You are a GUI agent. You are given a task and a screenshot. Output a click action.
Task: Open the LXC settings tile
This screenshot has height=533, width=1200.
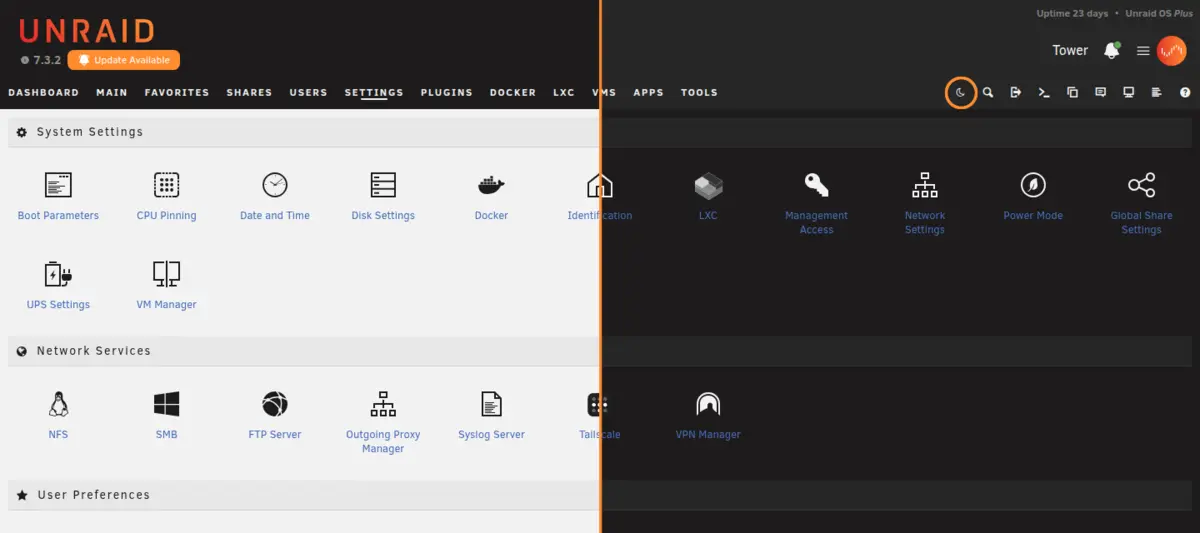tap(708, 197)
